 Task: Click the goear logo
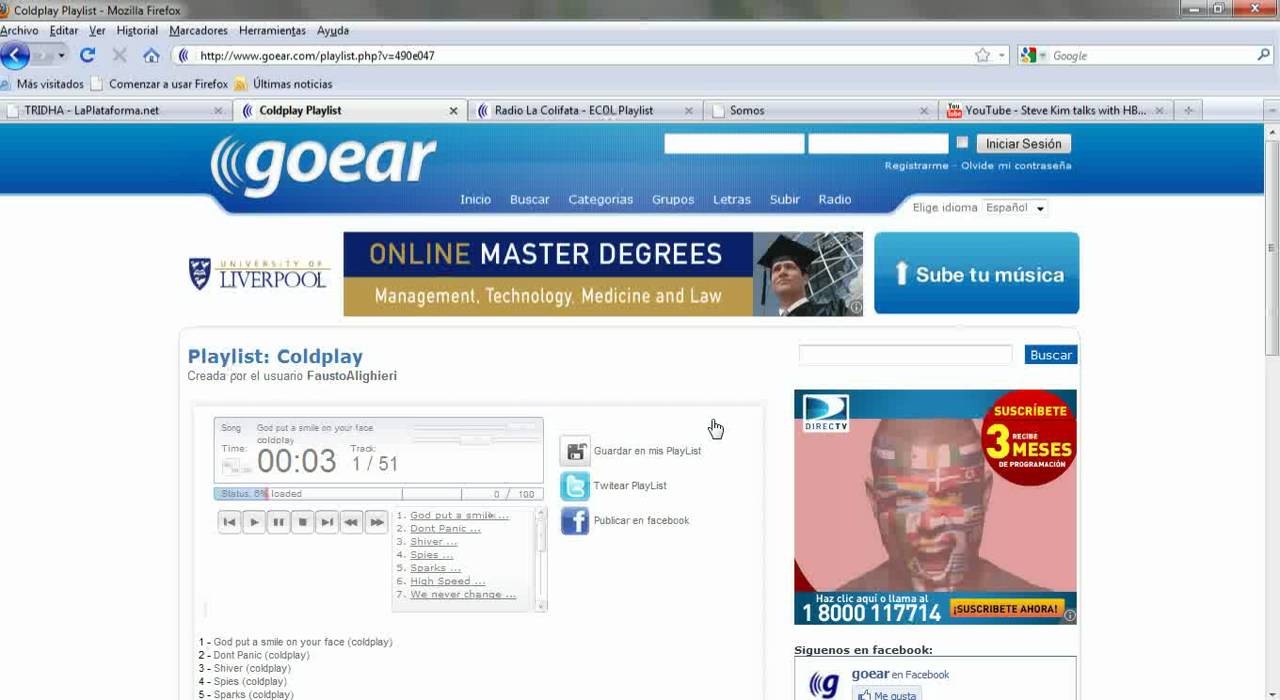324,165
